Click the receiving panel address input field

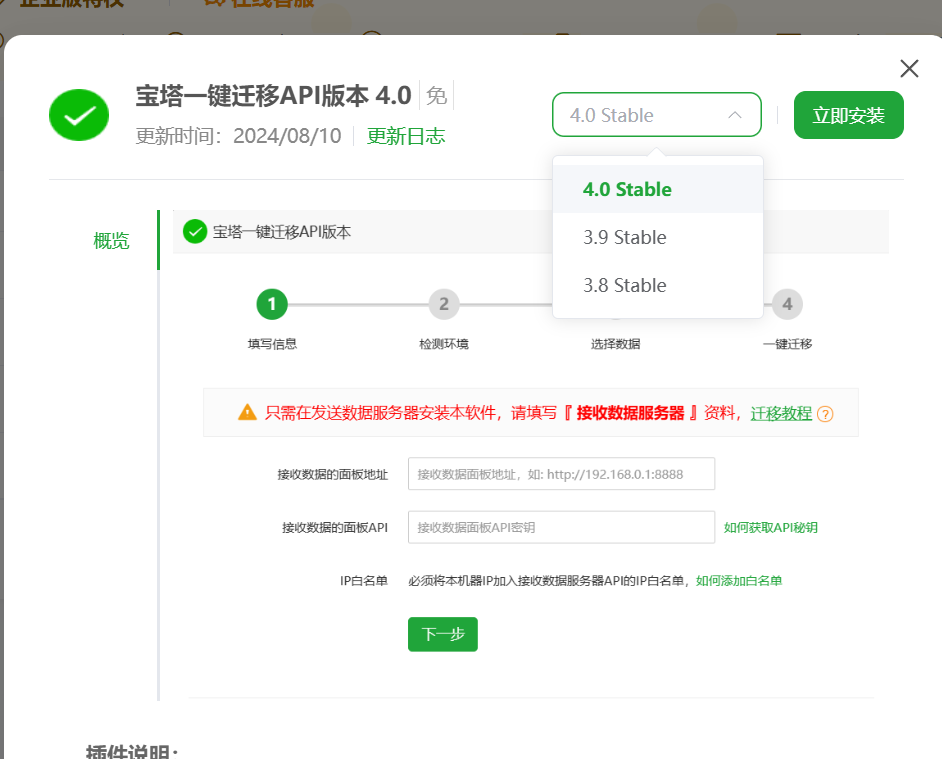click(561, 473)
